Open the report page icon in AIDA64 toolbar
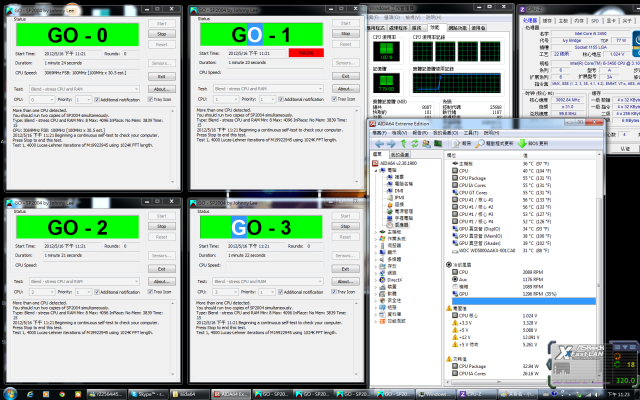640x400 pixels. click(x=456, y=144)
